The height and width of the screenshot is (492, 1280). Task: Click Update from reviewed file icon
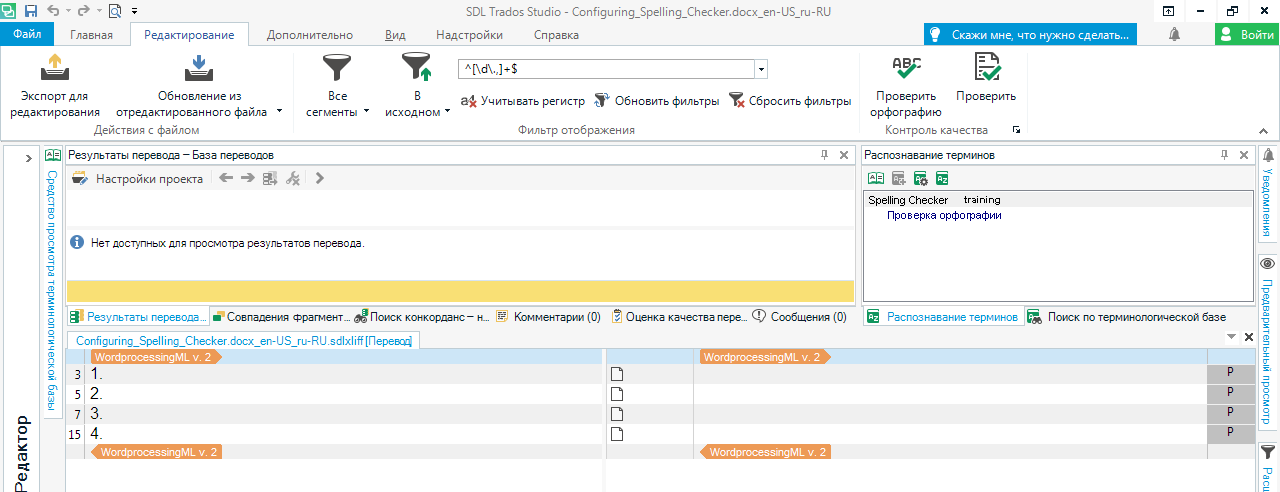point(196,69)
